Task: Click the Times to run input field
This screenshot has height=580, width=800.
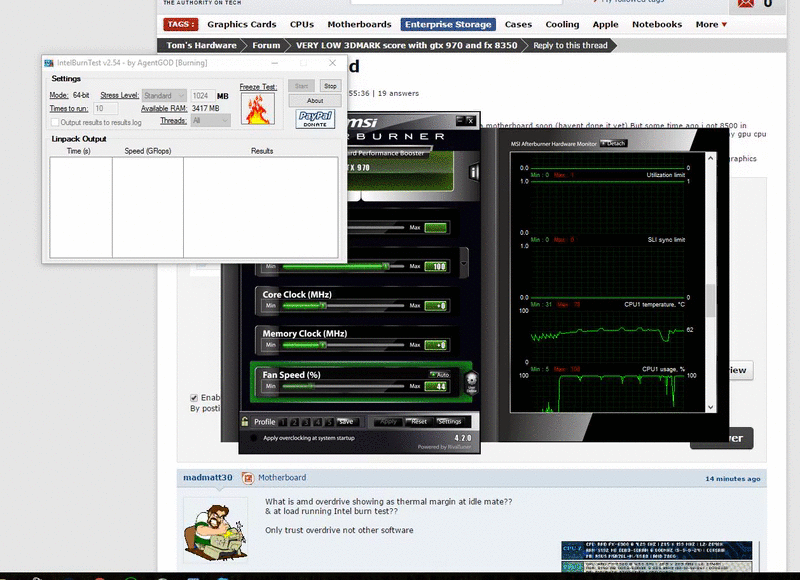Action: click(x=106, y=108)
